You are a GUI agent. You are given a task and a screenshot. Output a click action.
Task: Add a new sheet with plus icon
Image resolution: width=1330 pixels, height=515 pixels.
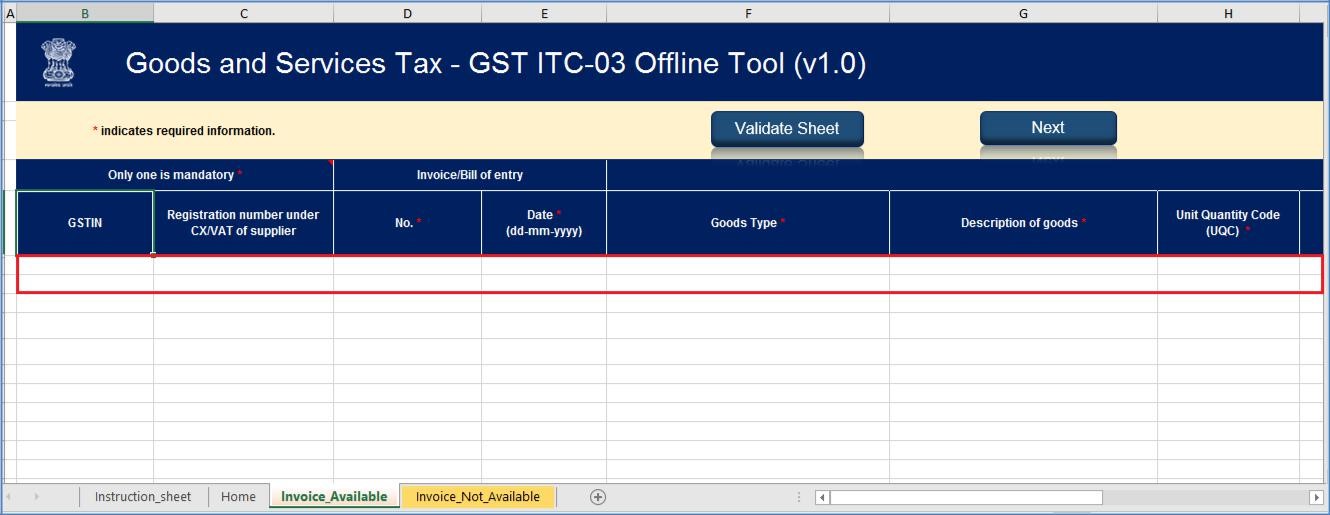coord(598,497)
